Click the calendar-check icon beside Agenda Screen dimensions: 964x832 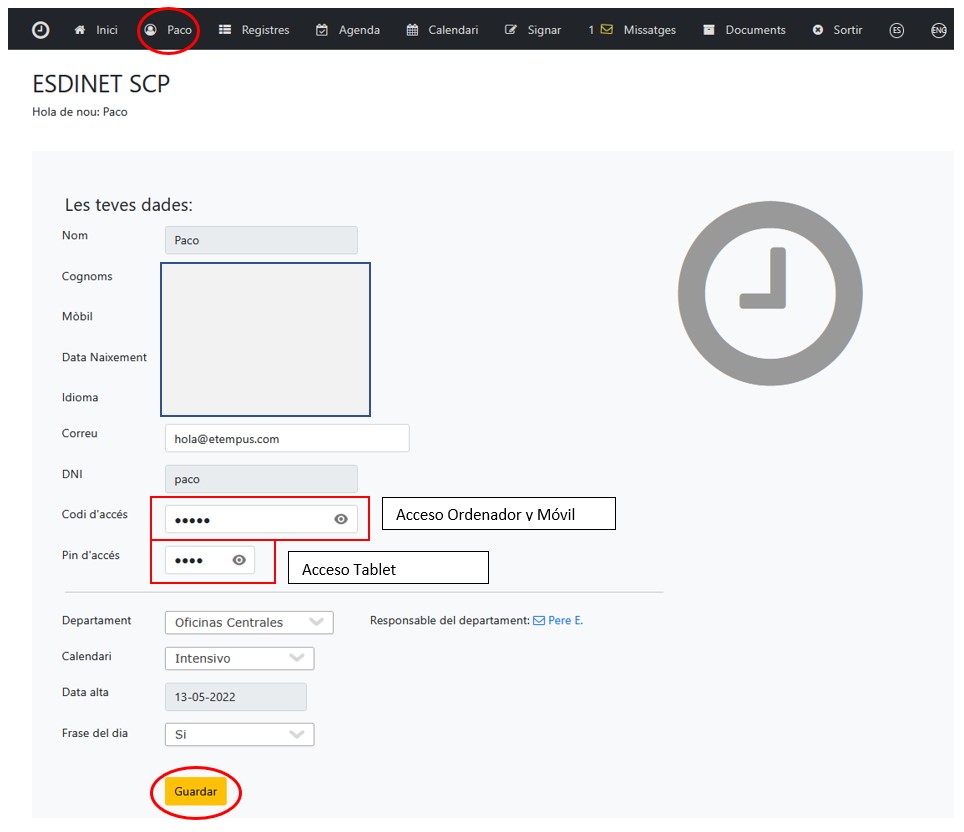pyautogui.click(x=322, y=30)
